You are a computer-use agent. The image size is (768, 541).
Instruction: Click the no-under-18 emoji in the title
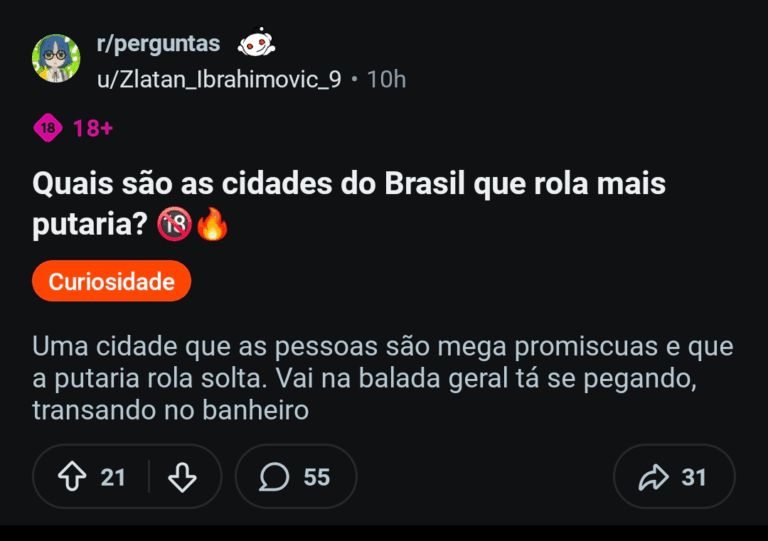click(x=174, y=226)
